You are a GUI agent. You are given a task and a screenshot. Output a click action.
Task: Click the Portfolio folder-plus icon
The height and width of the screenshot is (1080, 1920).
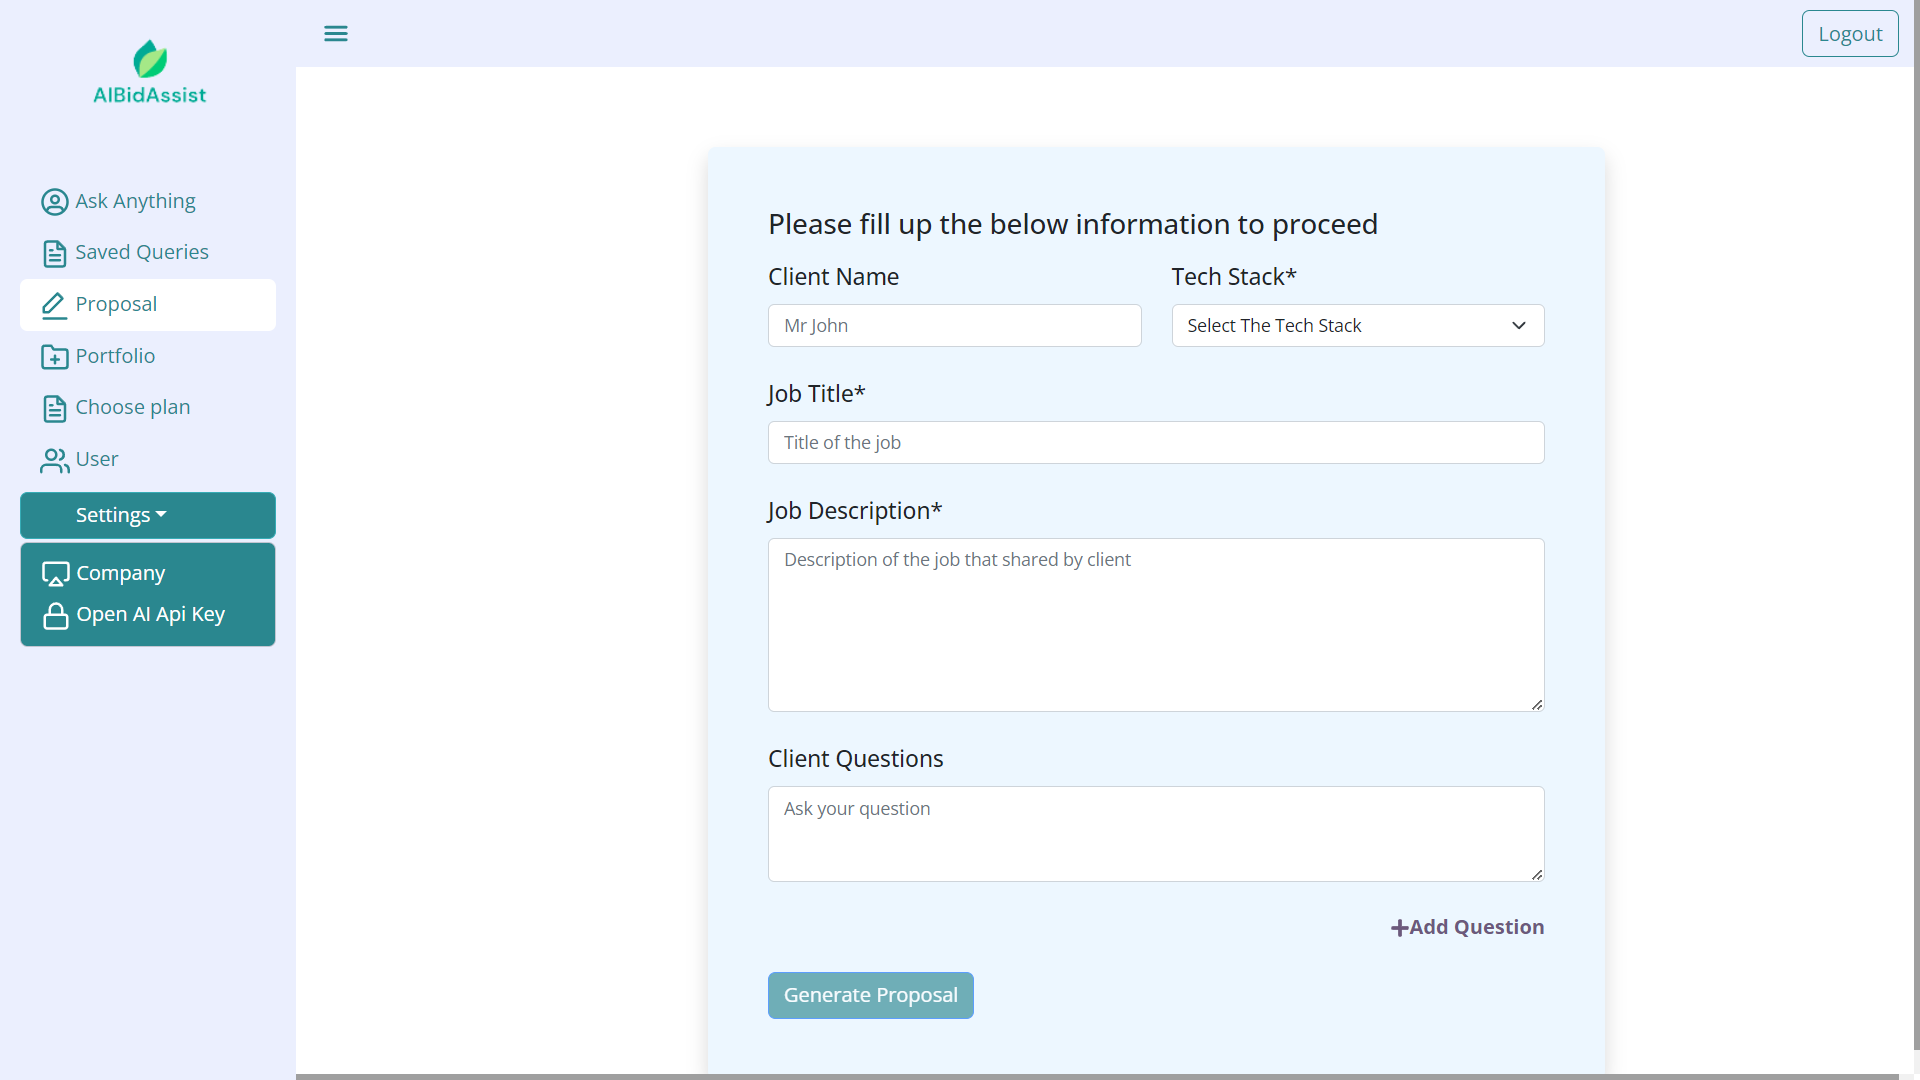(x=54, y=357)
